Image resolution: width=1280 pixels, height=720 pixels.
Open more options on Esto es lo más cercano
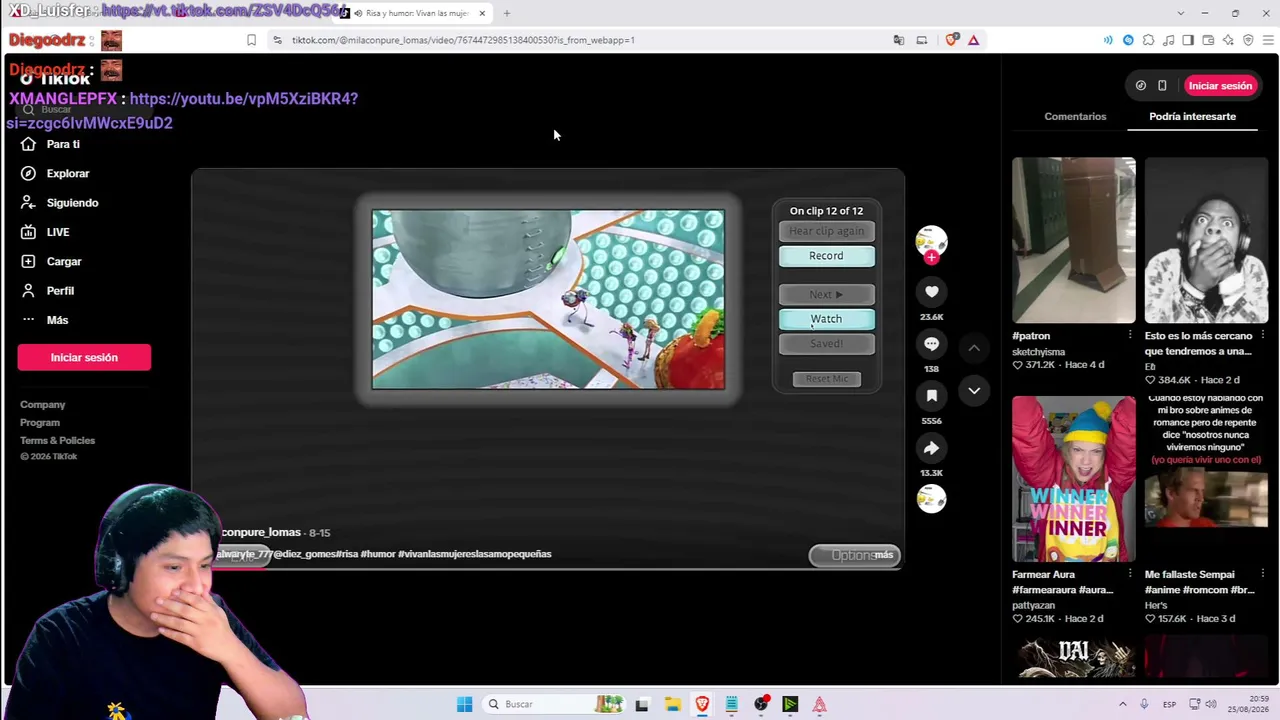coord(1263,336)
